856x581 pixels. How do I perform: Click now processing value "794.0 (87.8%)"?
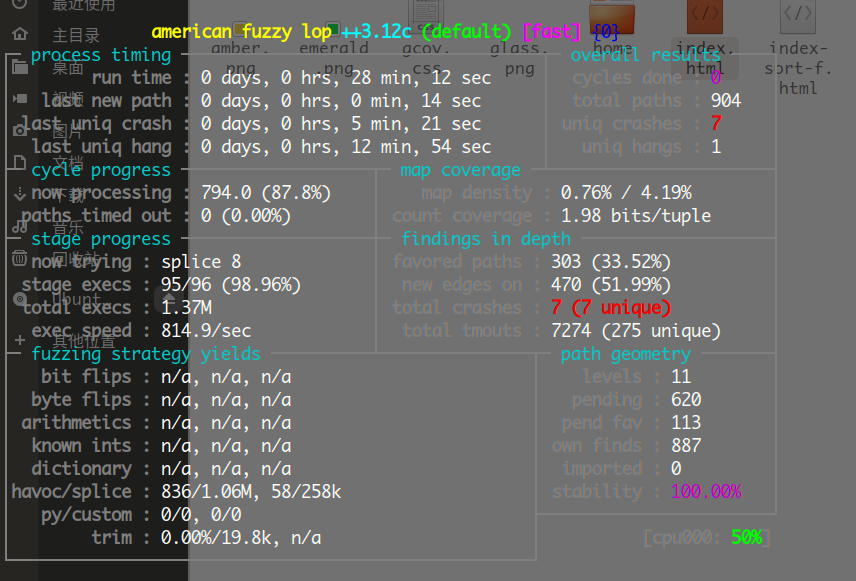(x=266, y=193)
